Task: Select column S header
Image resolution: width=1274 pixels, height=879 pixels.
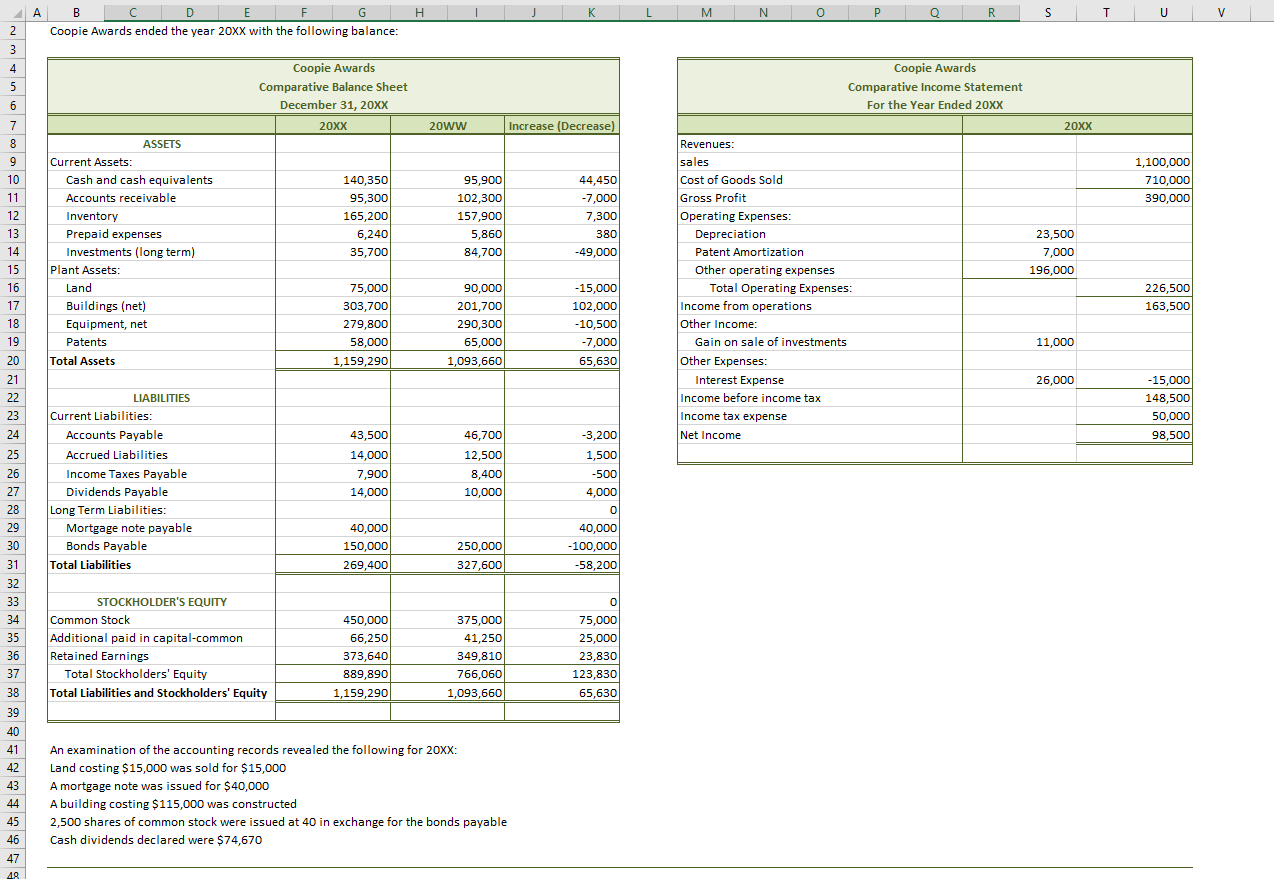Action: coord(1048,11)
